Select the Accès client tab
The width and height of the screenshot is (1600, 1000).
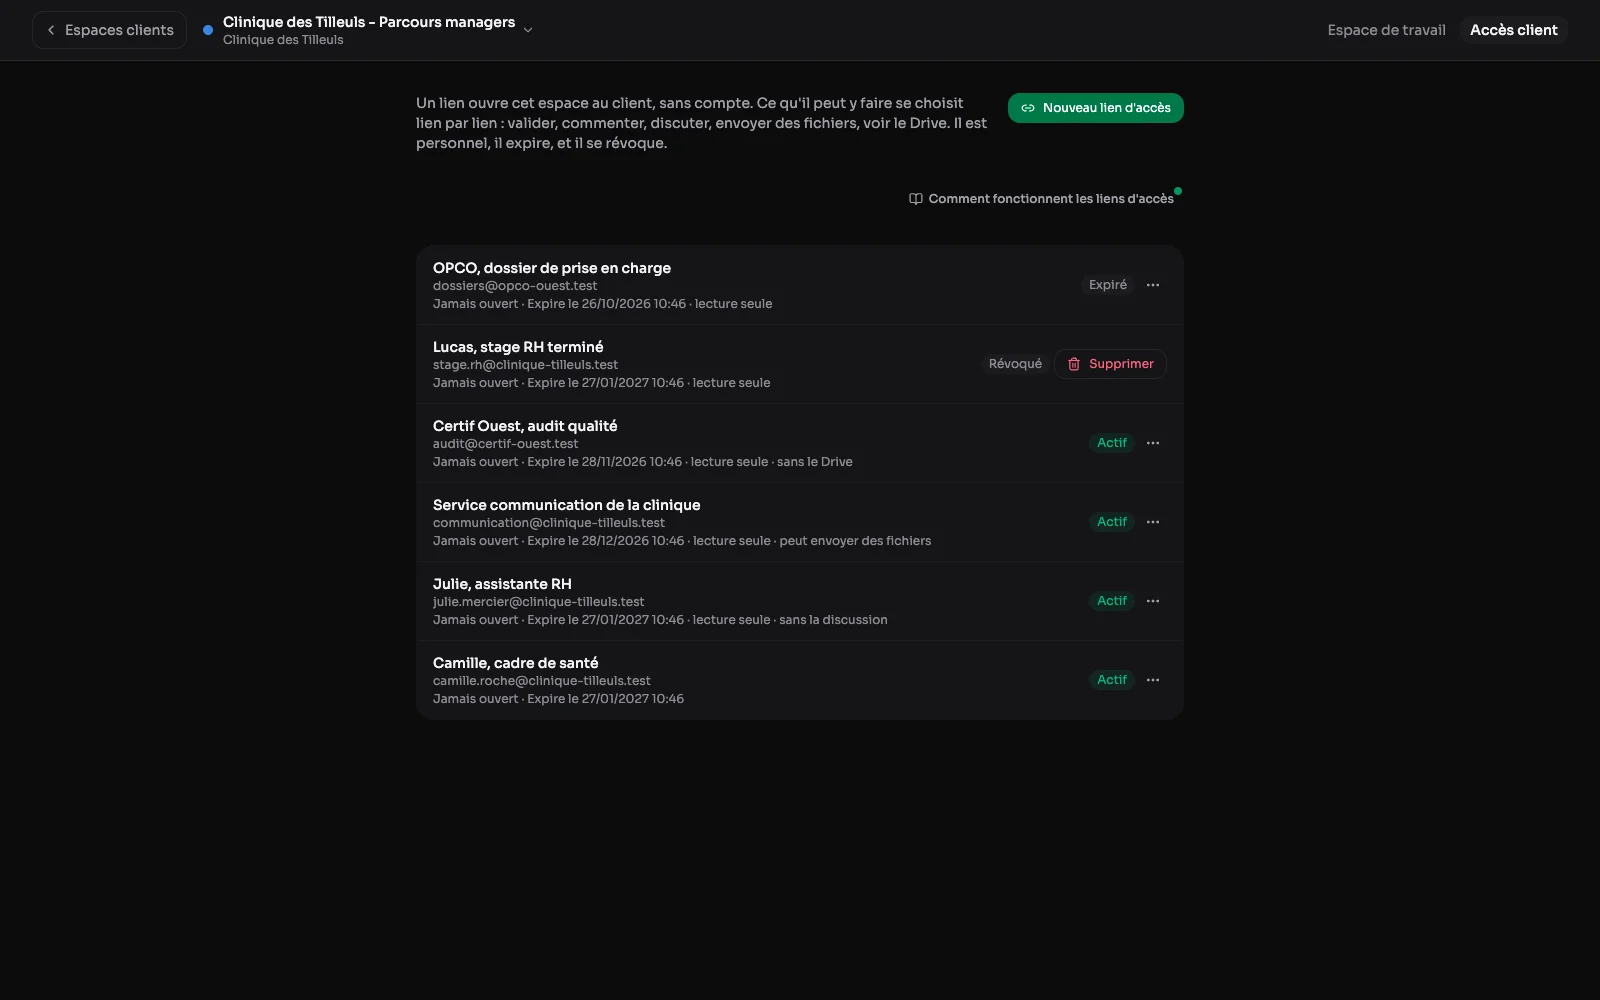point(1513,30)
